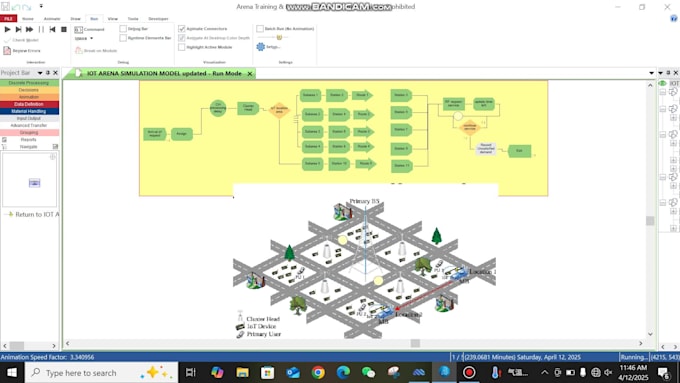
Task: Open the Input Output panel
Action: 29,118
